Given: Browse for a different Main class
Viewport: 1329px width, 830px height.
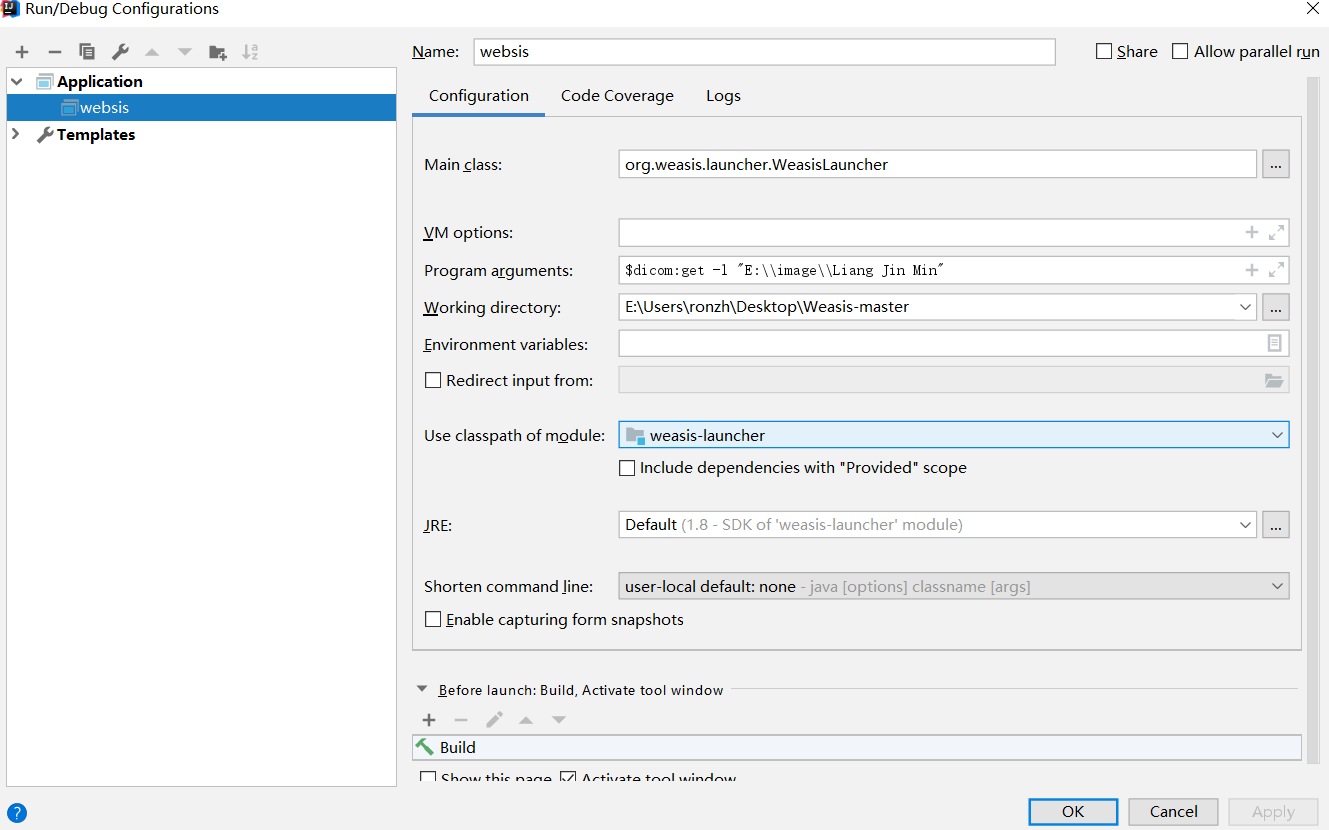Looking at the screenshot, I should pyautogui.click(x=1275, y=163).
